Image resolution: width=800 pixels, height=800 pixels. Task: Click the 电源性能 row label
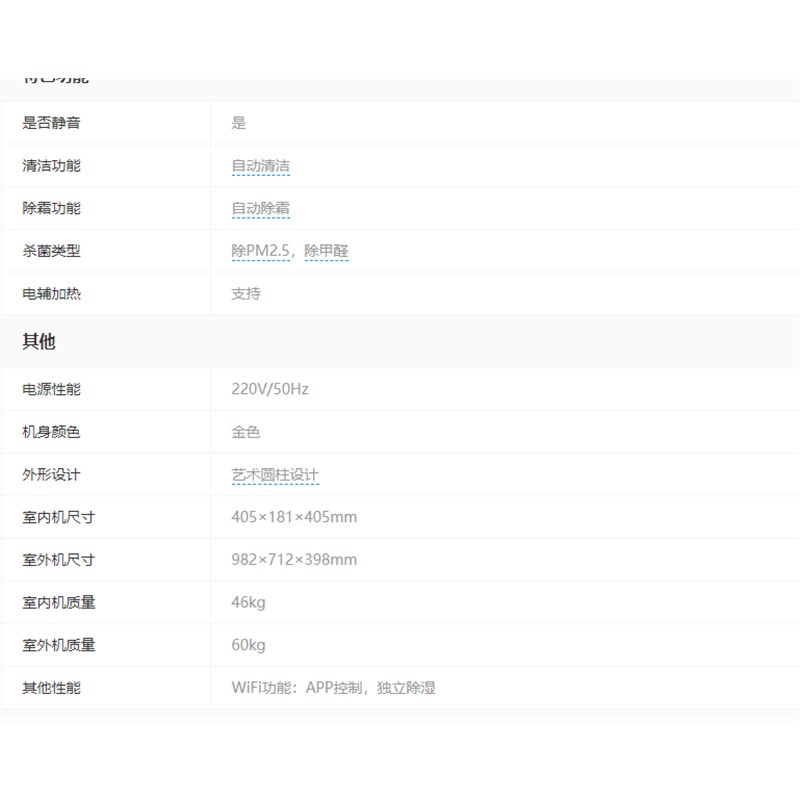[x=52, y=389]
